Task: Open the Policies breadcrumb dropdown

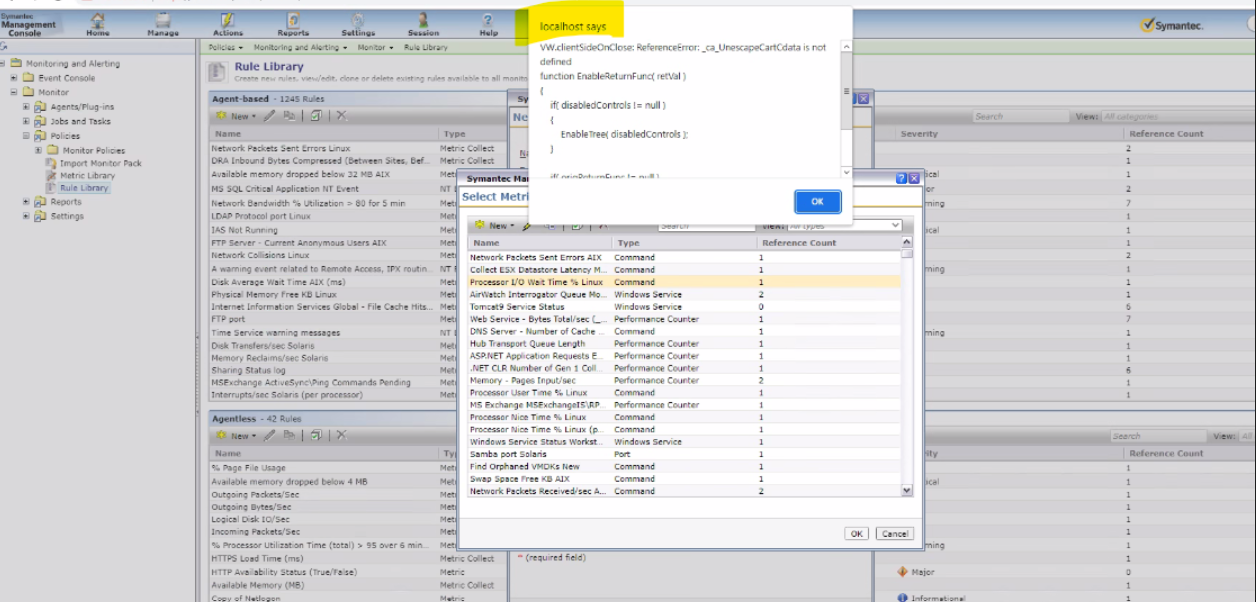Action: 225,47
